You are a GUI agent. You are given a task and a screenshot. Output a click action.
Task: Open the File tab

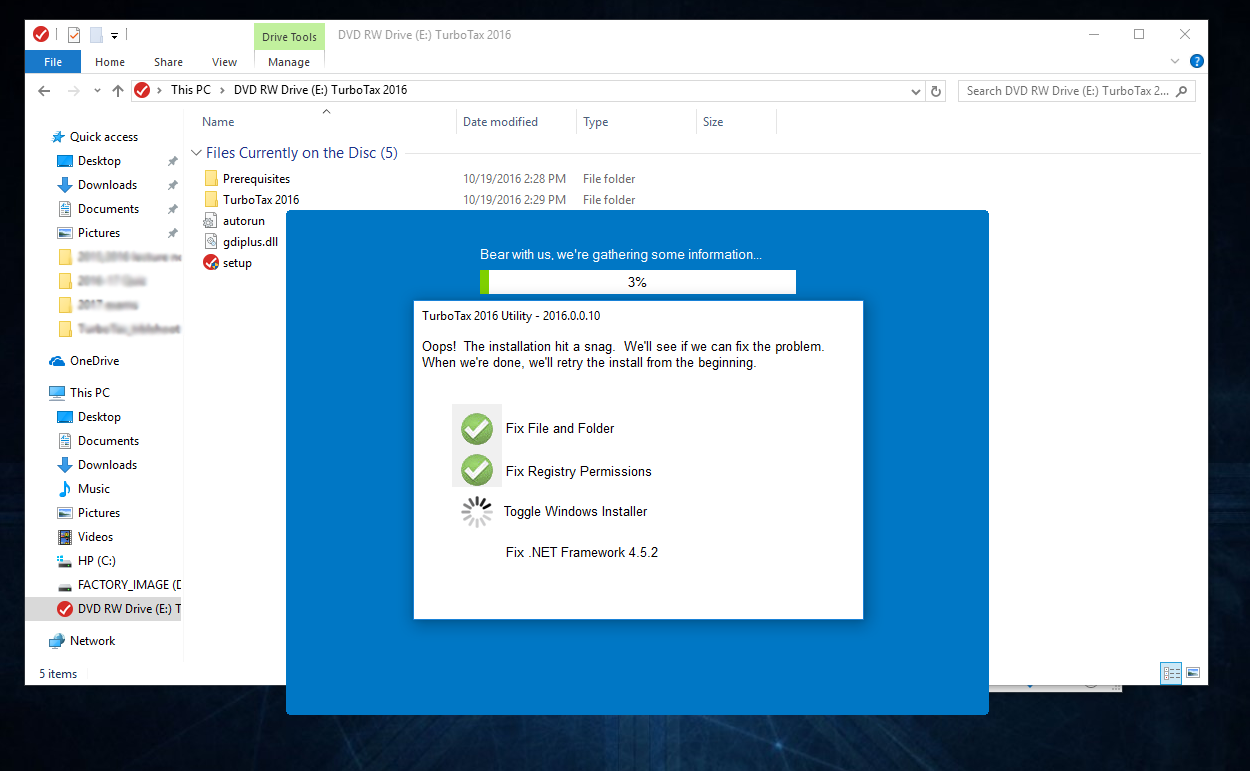point(53,62)
